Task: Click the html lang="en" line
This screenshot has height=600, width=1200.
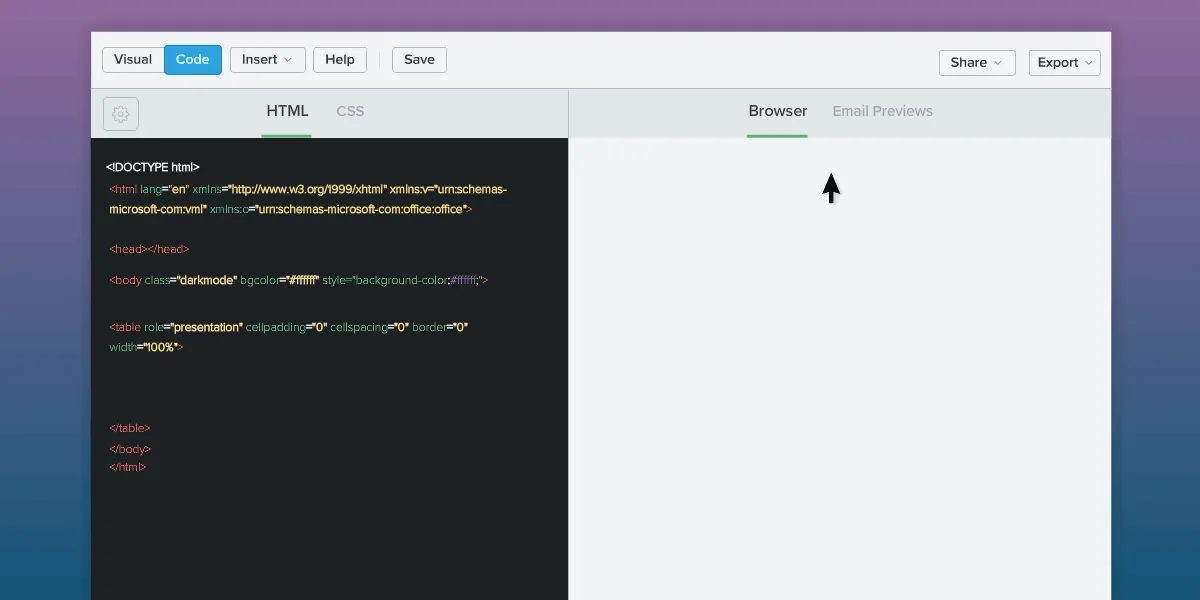Action: pyautogui.click(x=308, y=189)
